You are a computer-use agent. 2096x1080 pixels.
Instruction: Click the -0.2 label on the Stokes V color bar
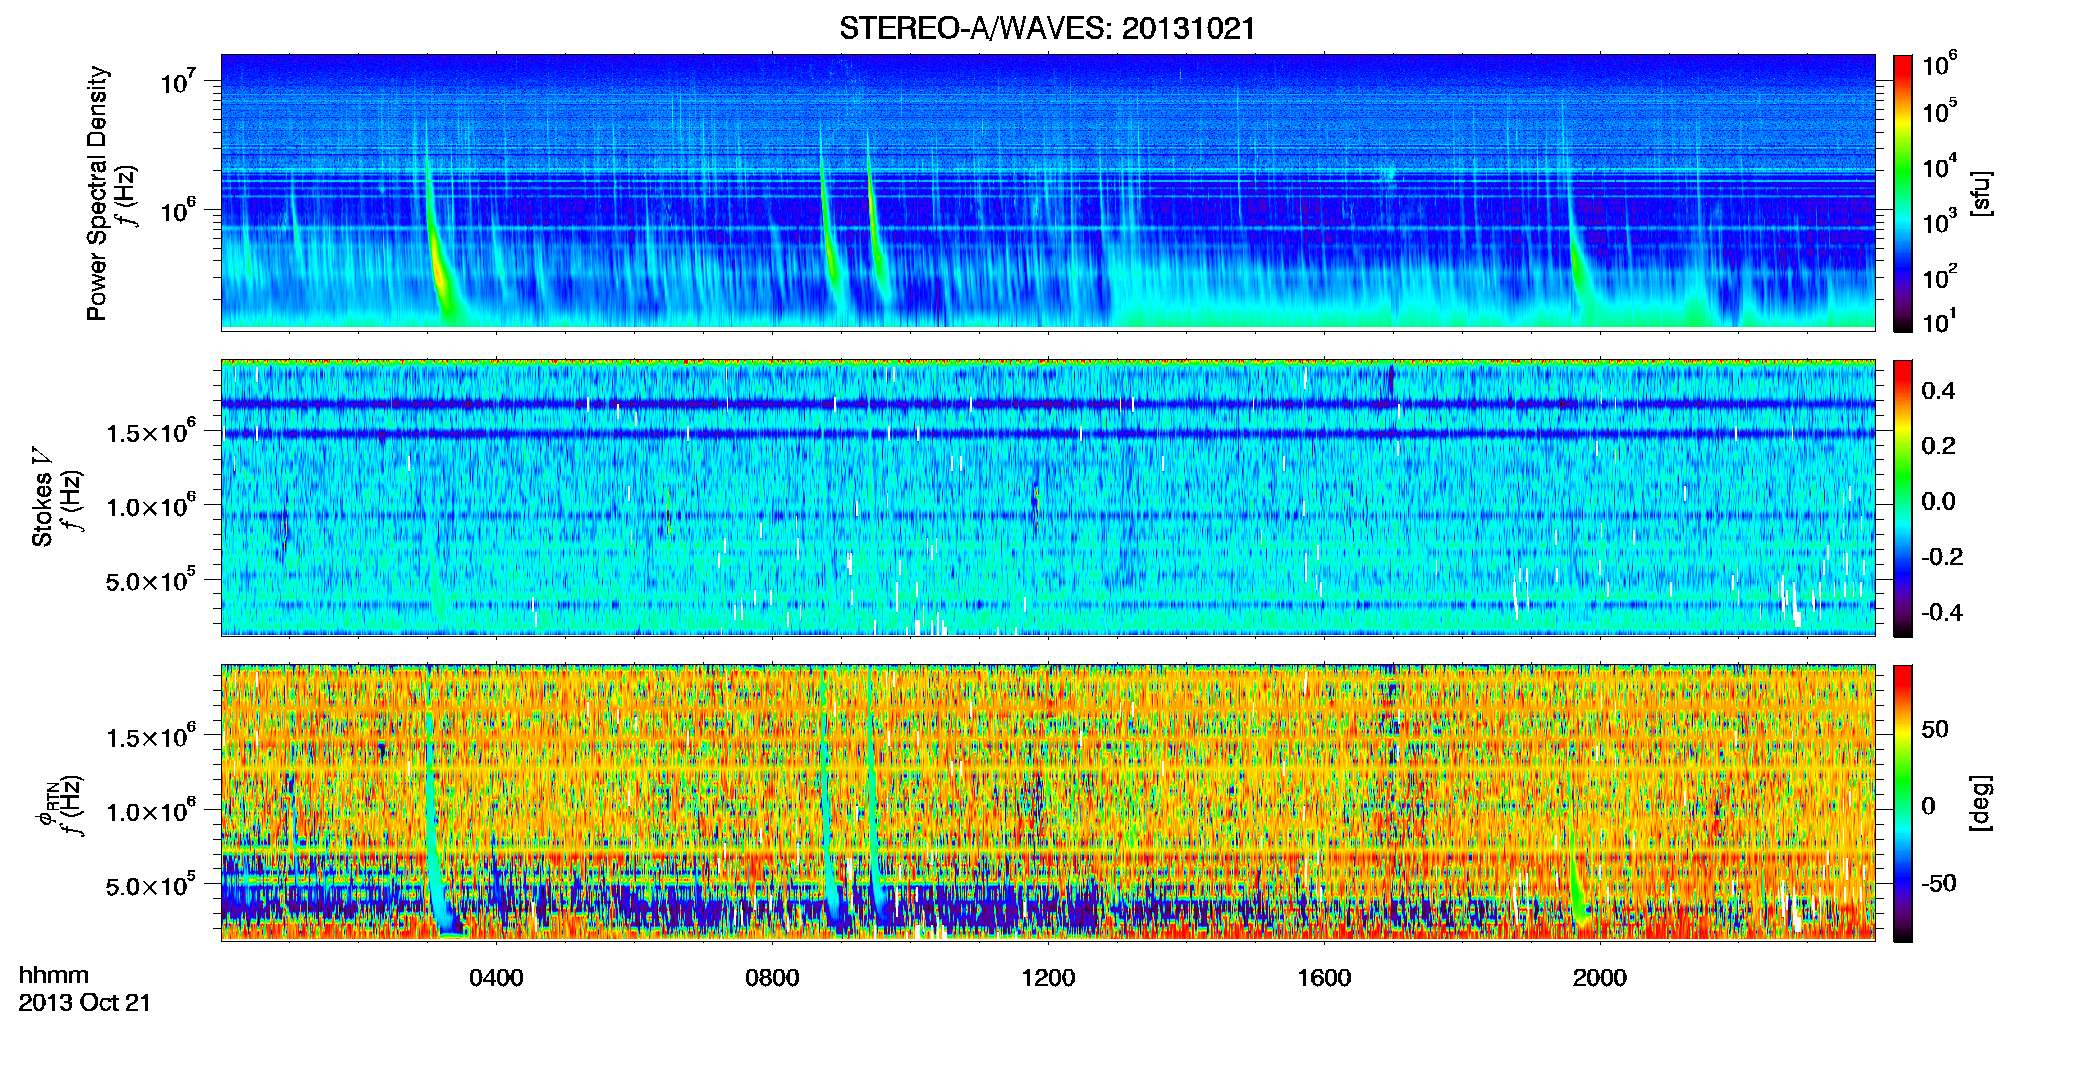tap(1942, 557)
